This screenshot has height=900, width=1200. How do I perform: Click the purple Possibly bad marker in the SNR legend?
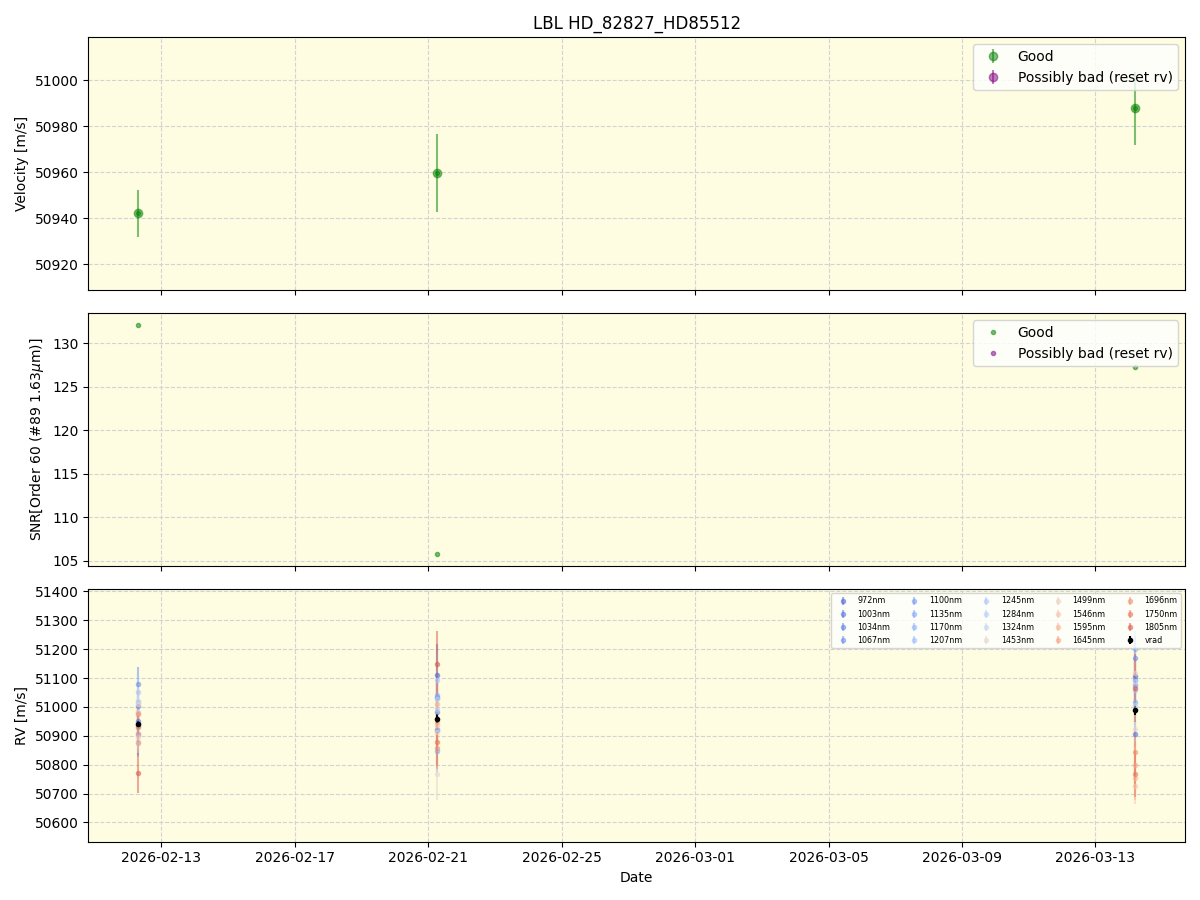tap(994, 353)
